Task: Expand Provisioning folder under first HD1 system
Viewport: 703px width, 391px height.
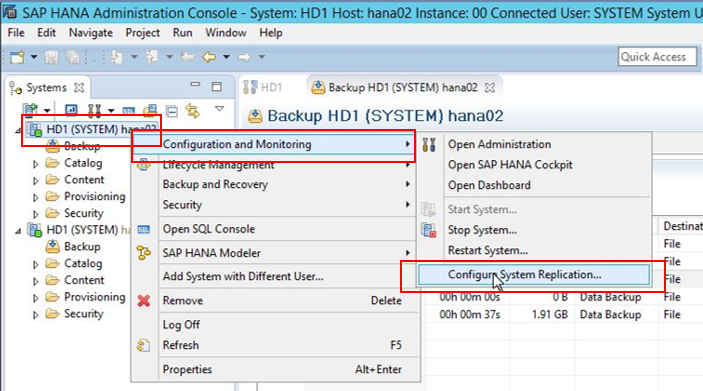Action: point(36,197)
